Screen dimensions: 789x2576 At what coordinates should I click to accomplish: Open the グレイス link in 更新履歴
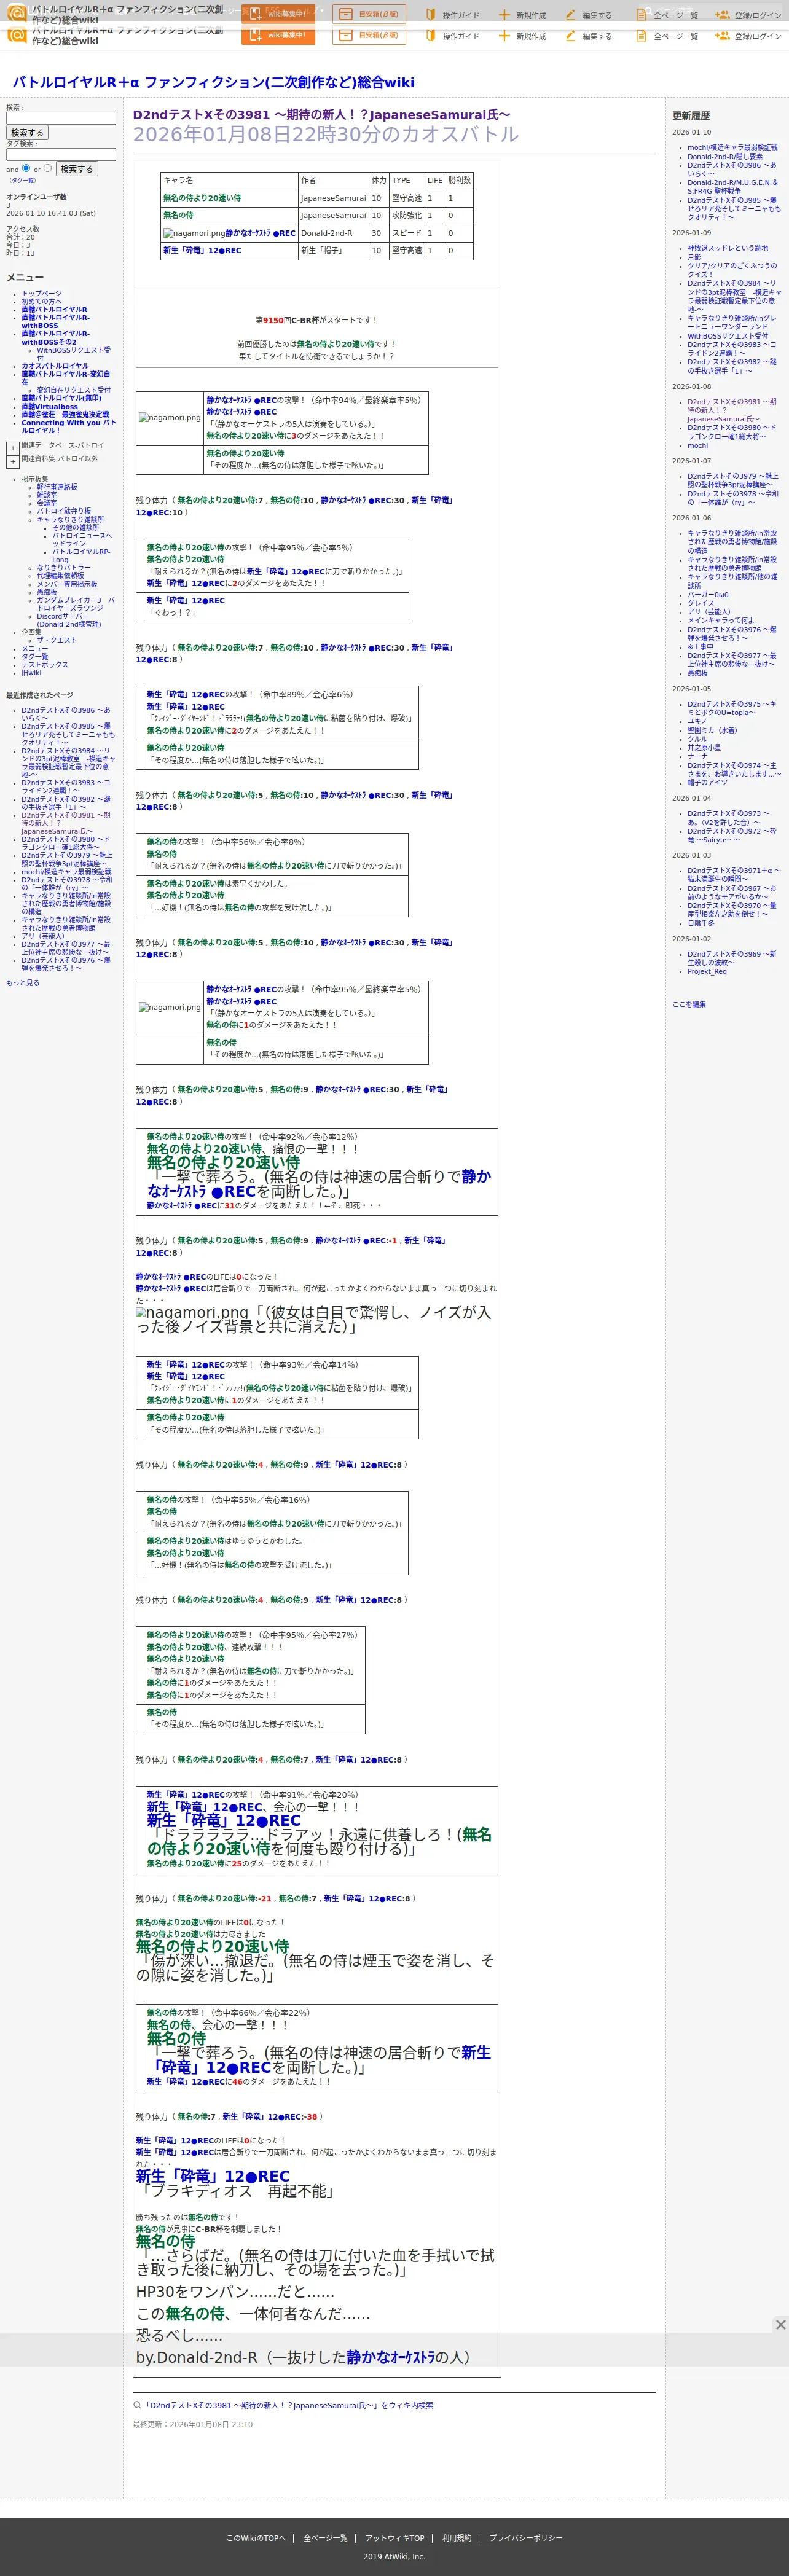point(701,603)
